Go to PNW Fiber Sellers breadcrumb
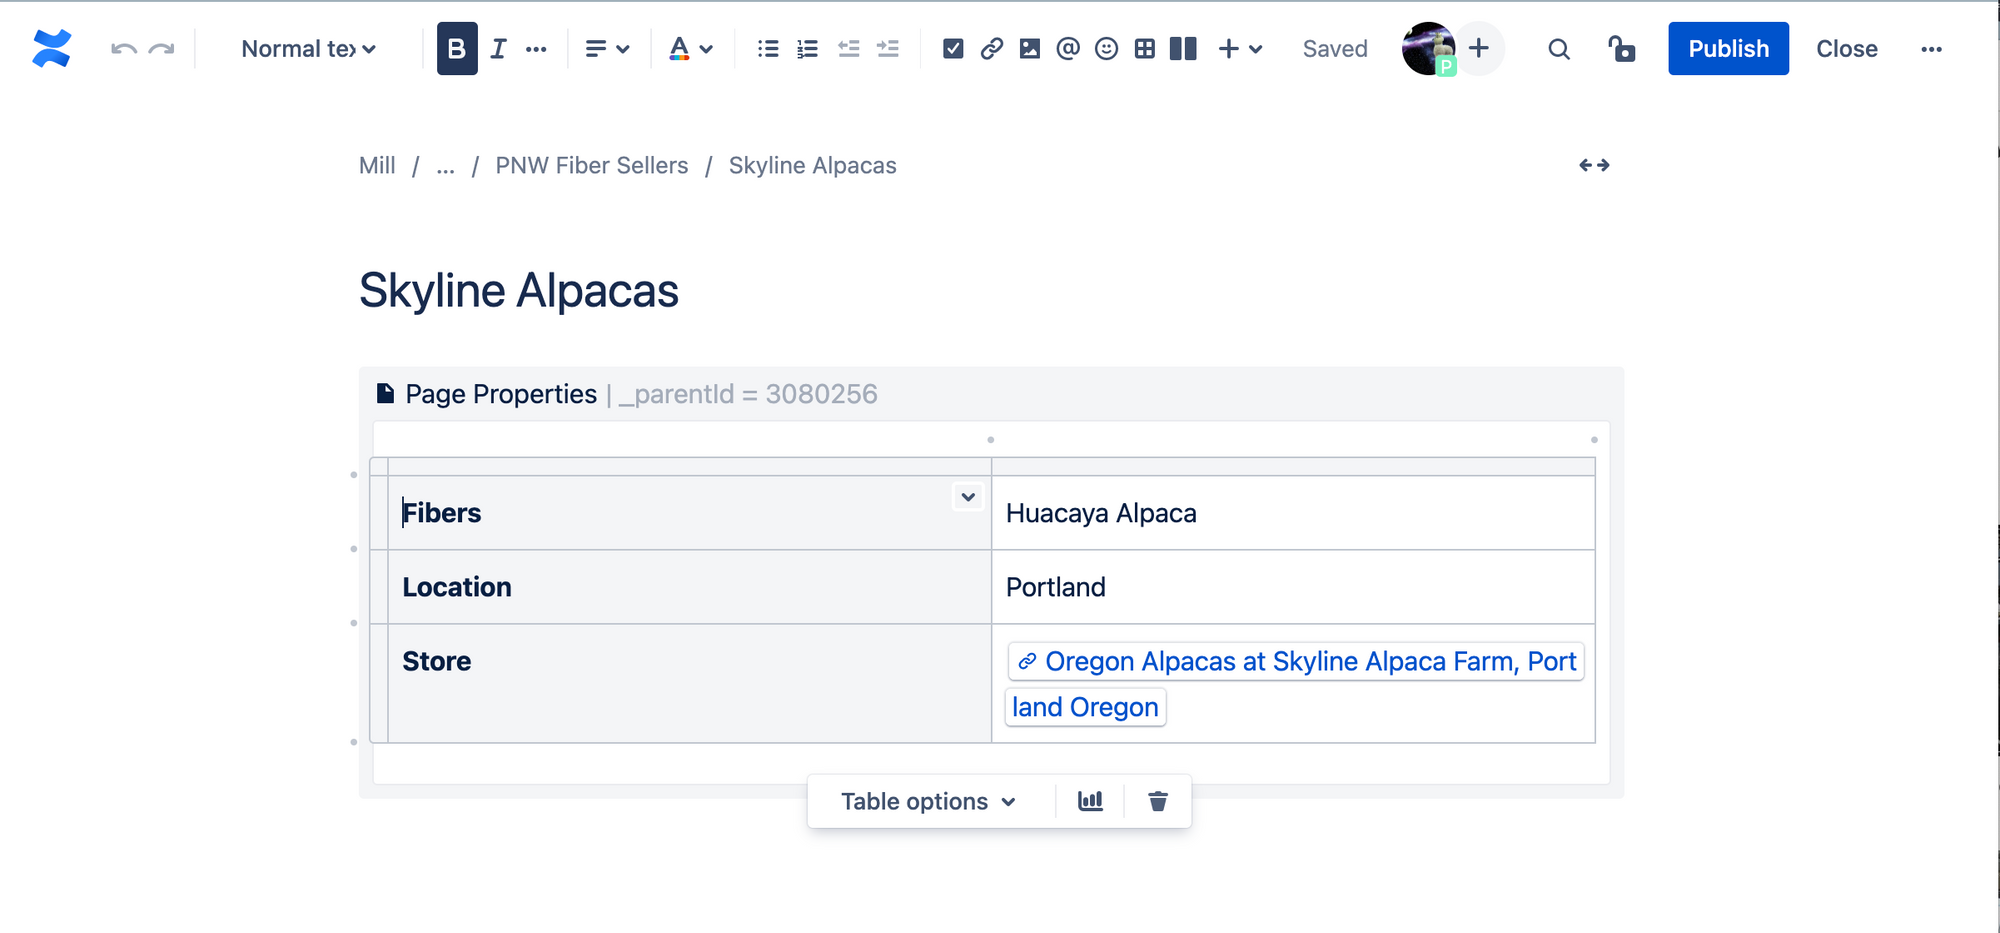The width and height of the screenshot is (2000, 933). point(592,166)
